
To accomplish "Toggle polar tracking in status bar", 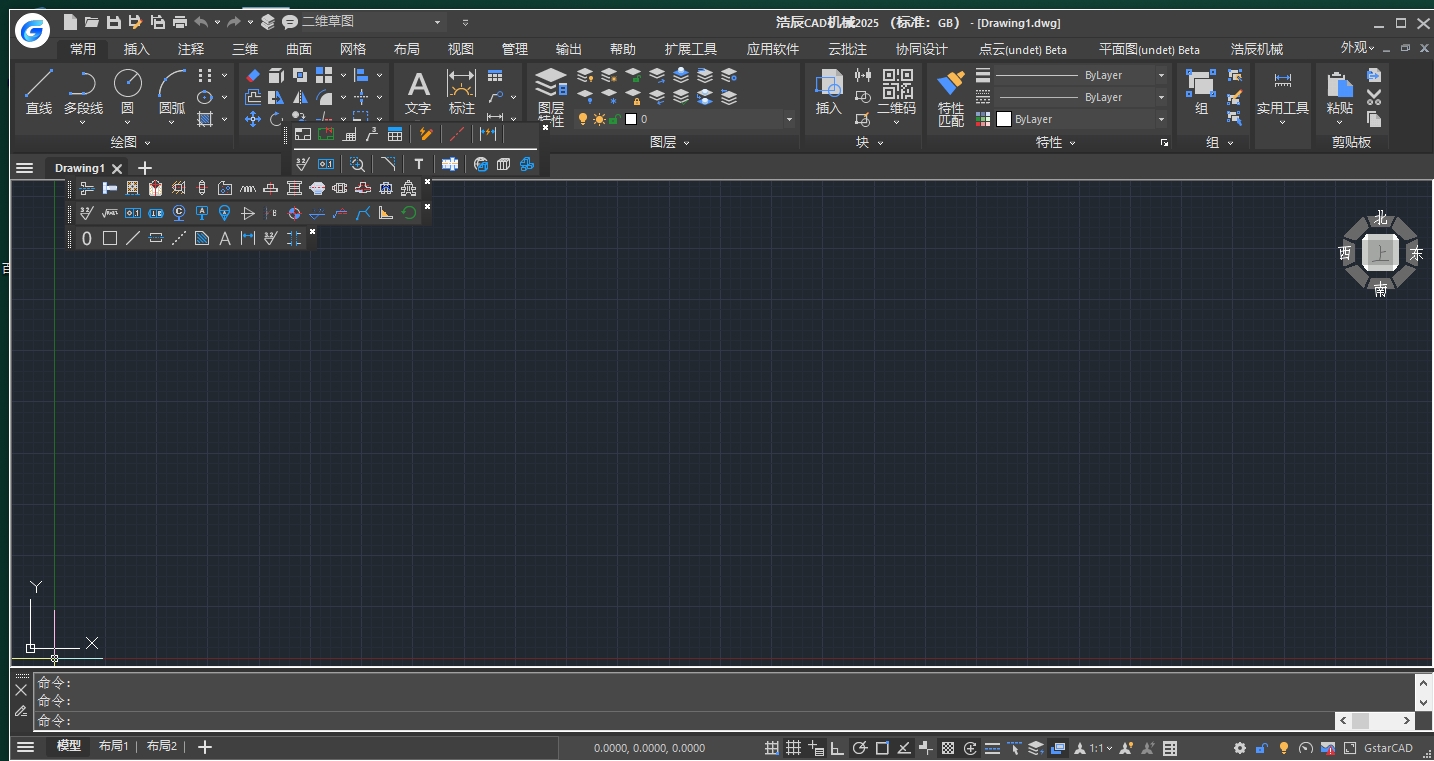I will click(x=860, y=748).
